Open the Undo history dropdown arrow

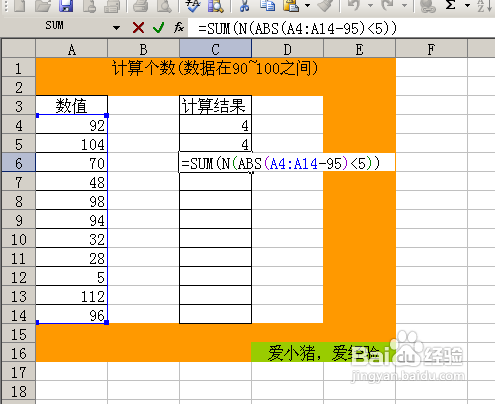coord(370,5)
